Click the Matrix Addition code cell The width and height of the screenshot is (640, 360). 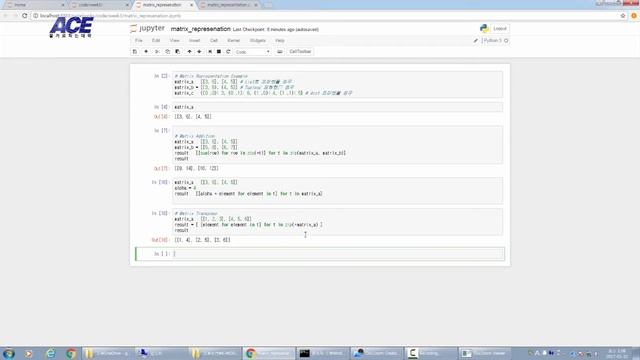[x=338, y=144]
